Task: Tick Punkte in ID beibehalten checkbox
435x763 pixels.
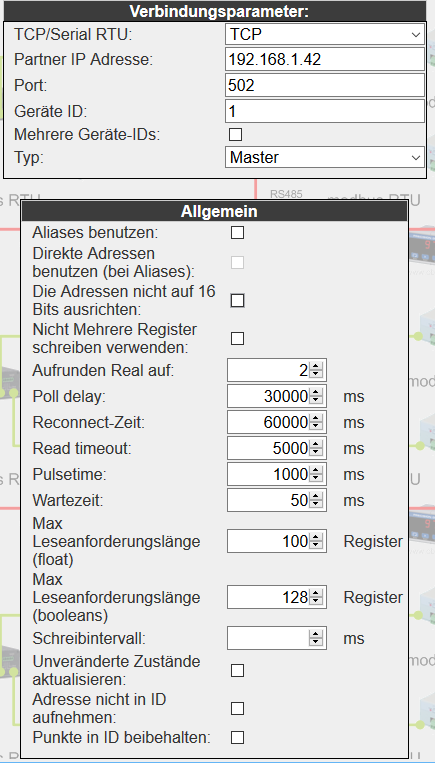Action: coord(237,738)
